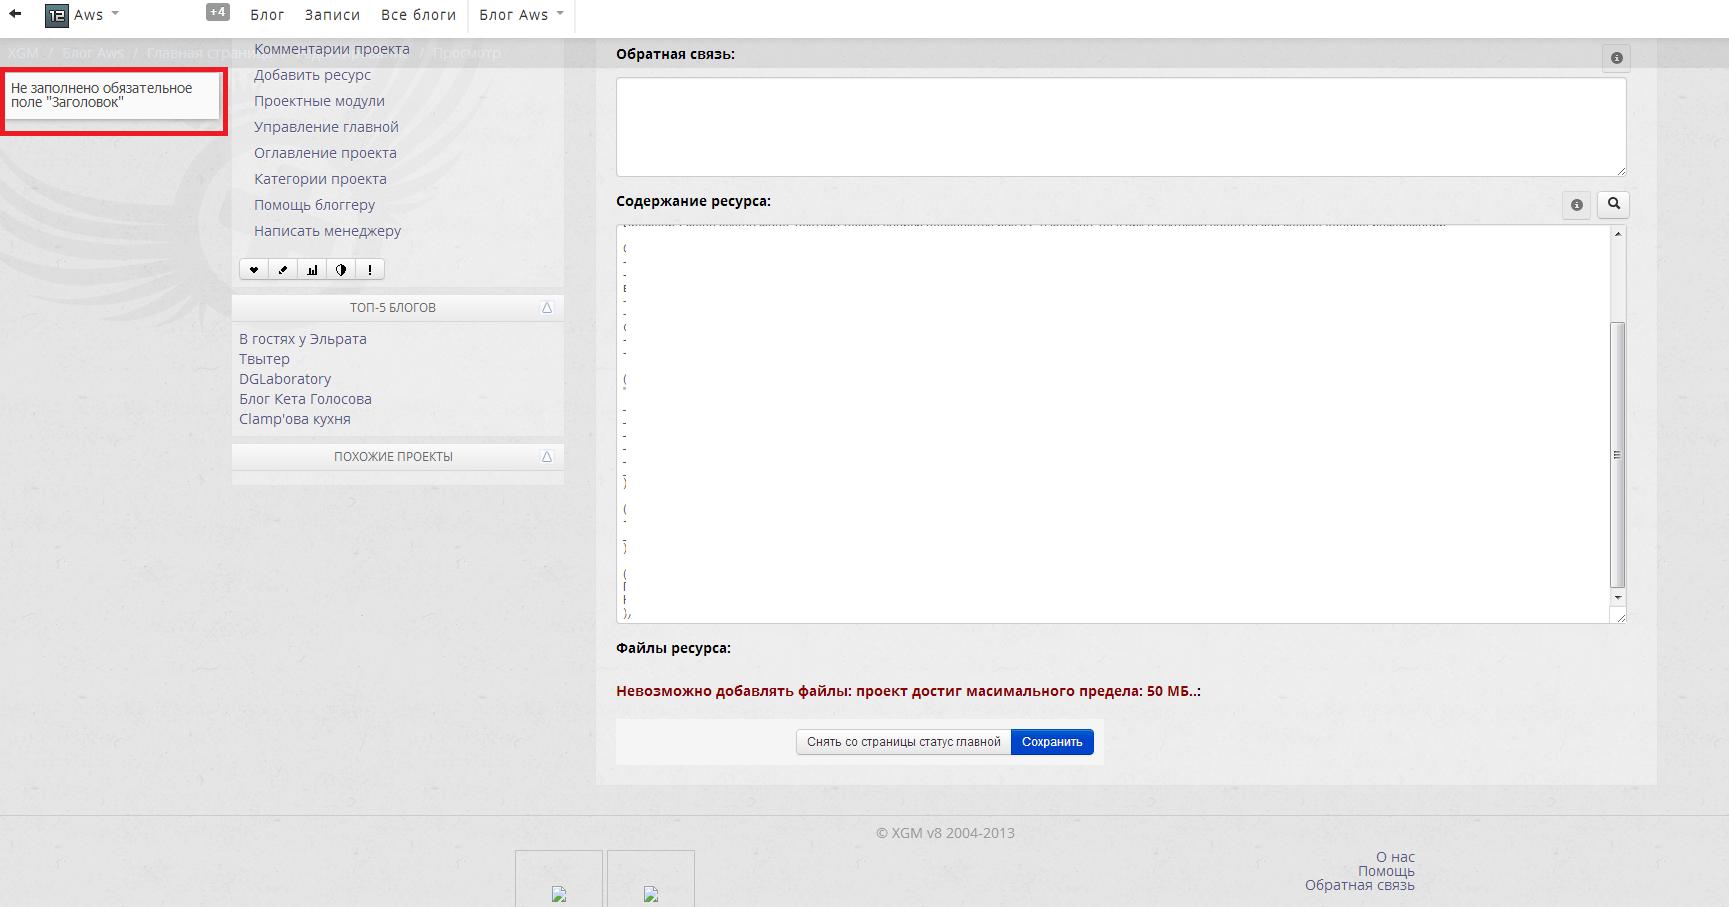Open Комментарии проекта in the sidebar
Screen dimensions: 1729x907
point(332,49)
